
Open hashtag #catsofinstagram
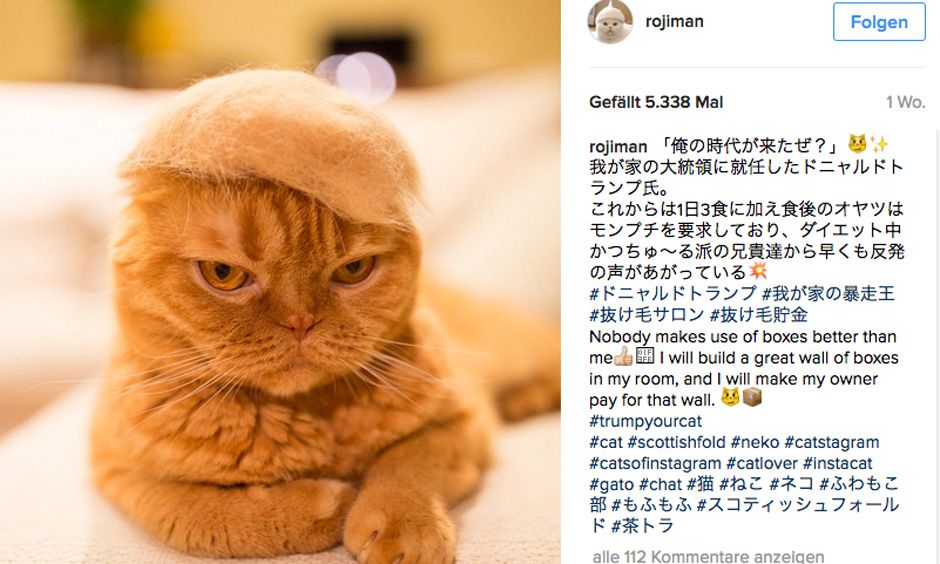655,464
